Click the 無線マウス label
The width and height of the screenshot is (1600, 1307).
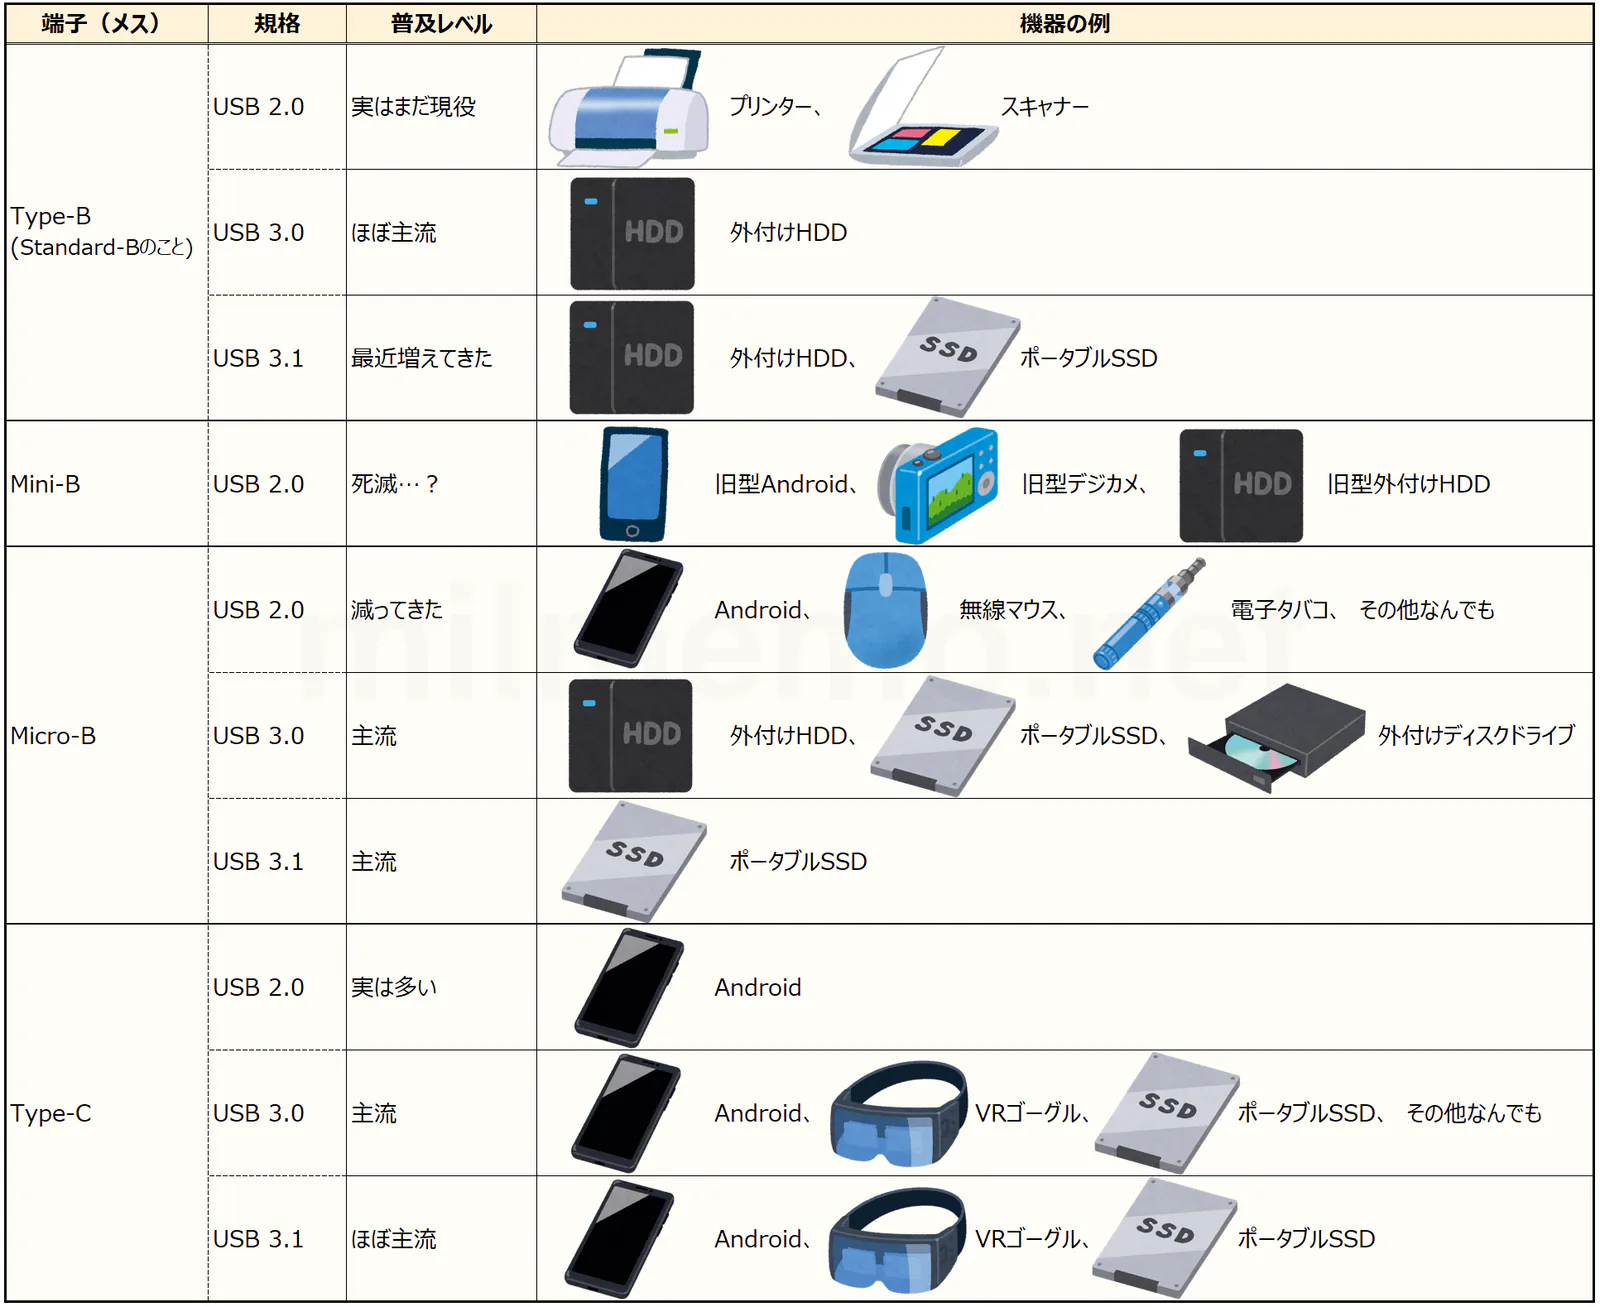coord(1008,610)
